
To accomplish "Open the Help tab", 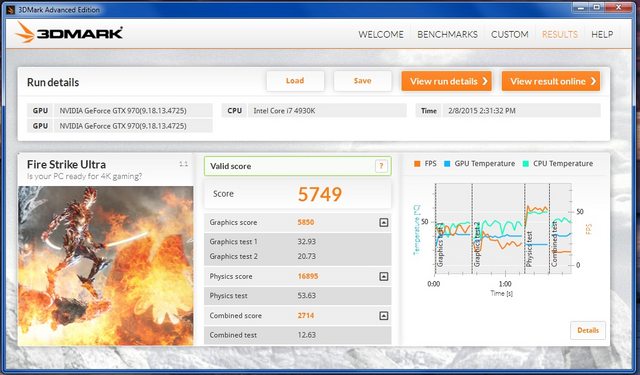I will (602, 35).
